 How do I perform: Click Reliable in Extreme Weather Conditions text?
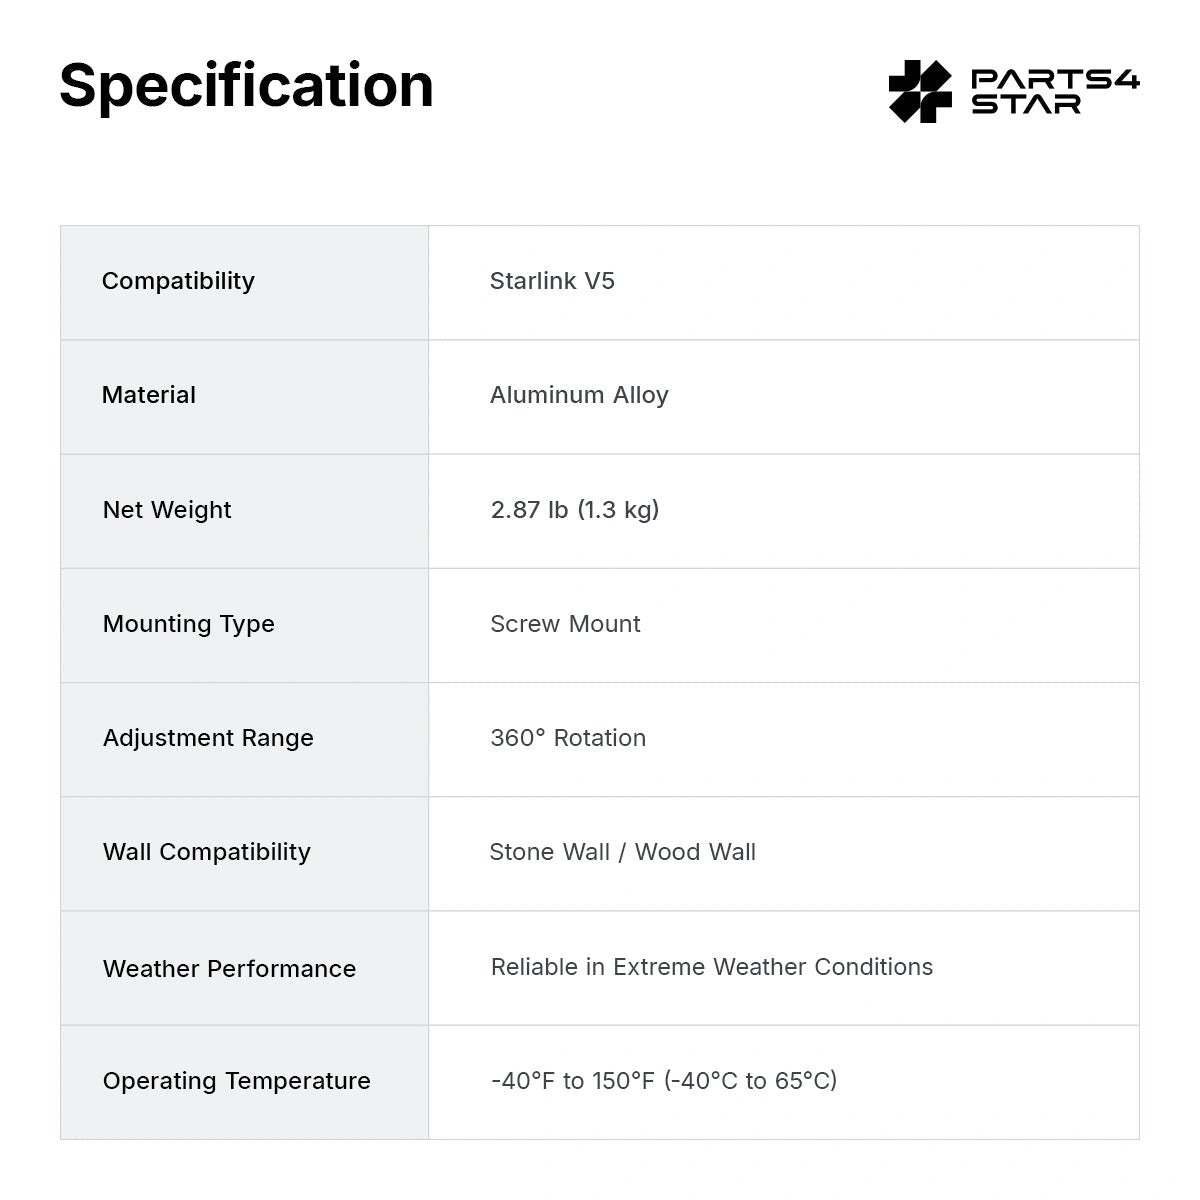tap(711, 967)
